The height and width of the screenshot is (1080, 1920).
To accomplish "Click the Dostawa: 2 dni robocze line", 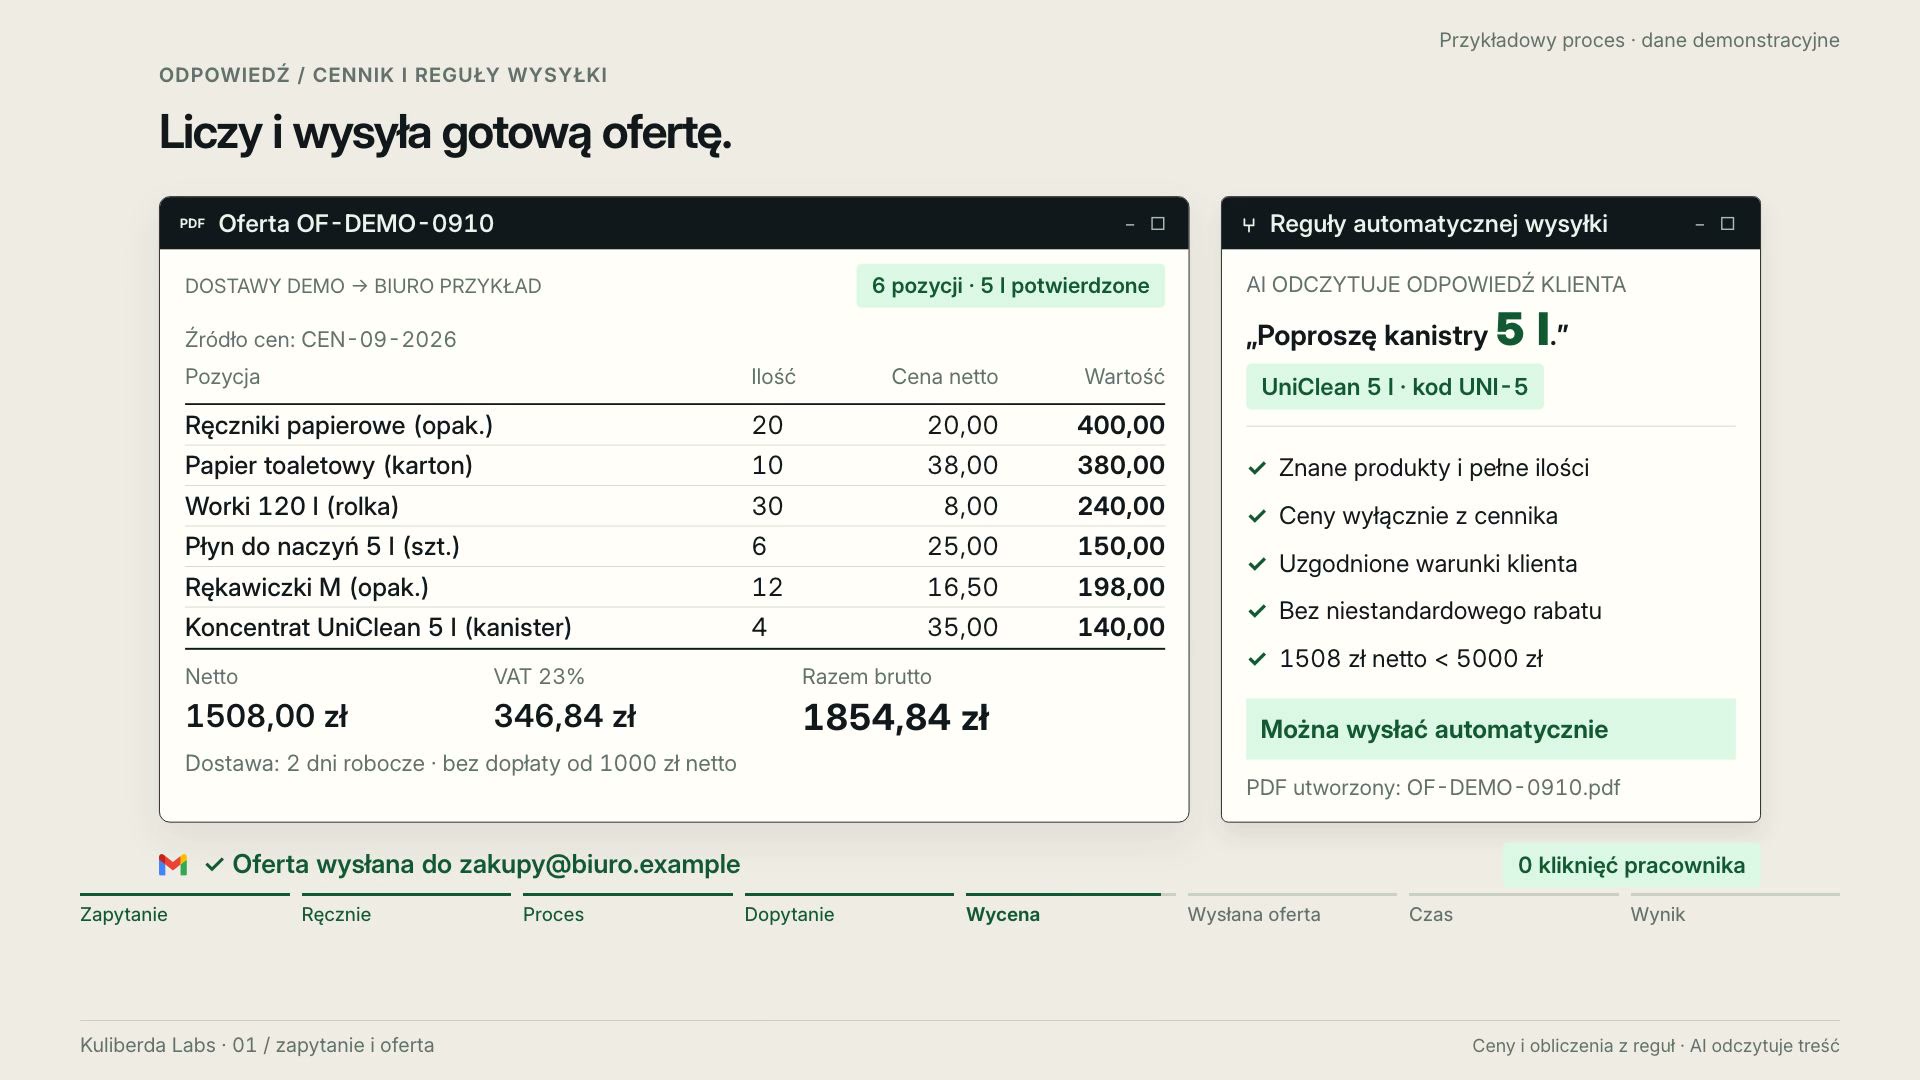I will pos(461,763).
